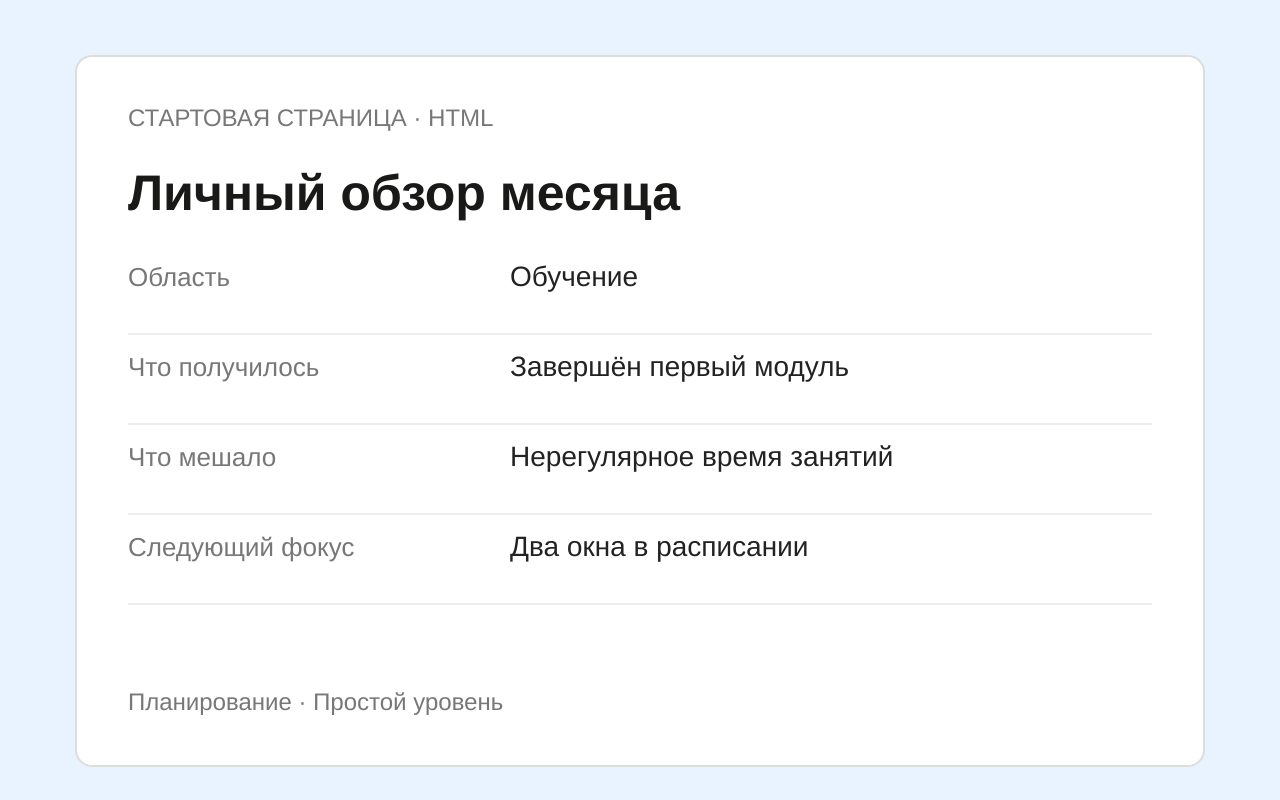The height and width of the screenshot is (800, 1280).
Task: Select the text "Нерегулярное время занятий"
Action: coord(701,457)
